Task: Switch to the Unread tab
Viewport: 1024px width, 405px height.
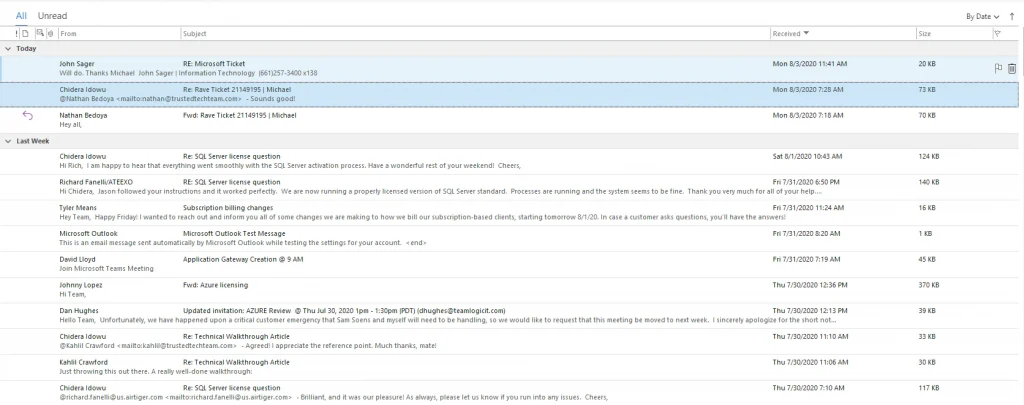Action: (52, 17)
